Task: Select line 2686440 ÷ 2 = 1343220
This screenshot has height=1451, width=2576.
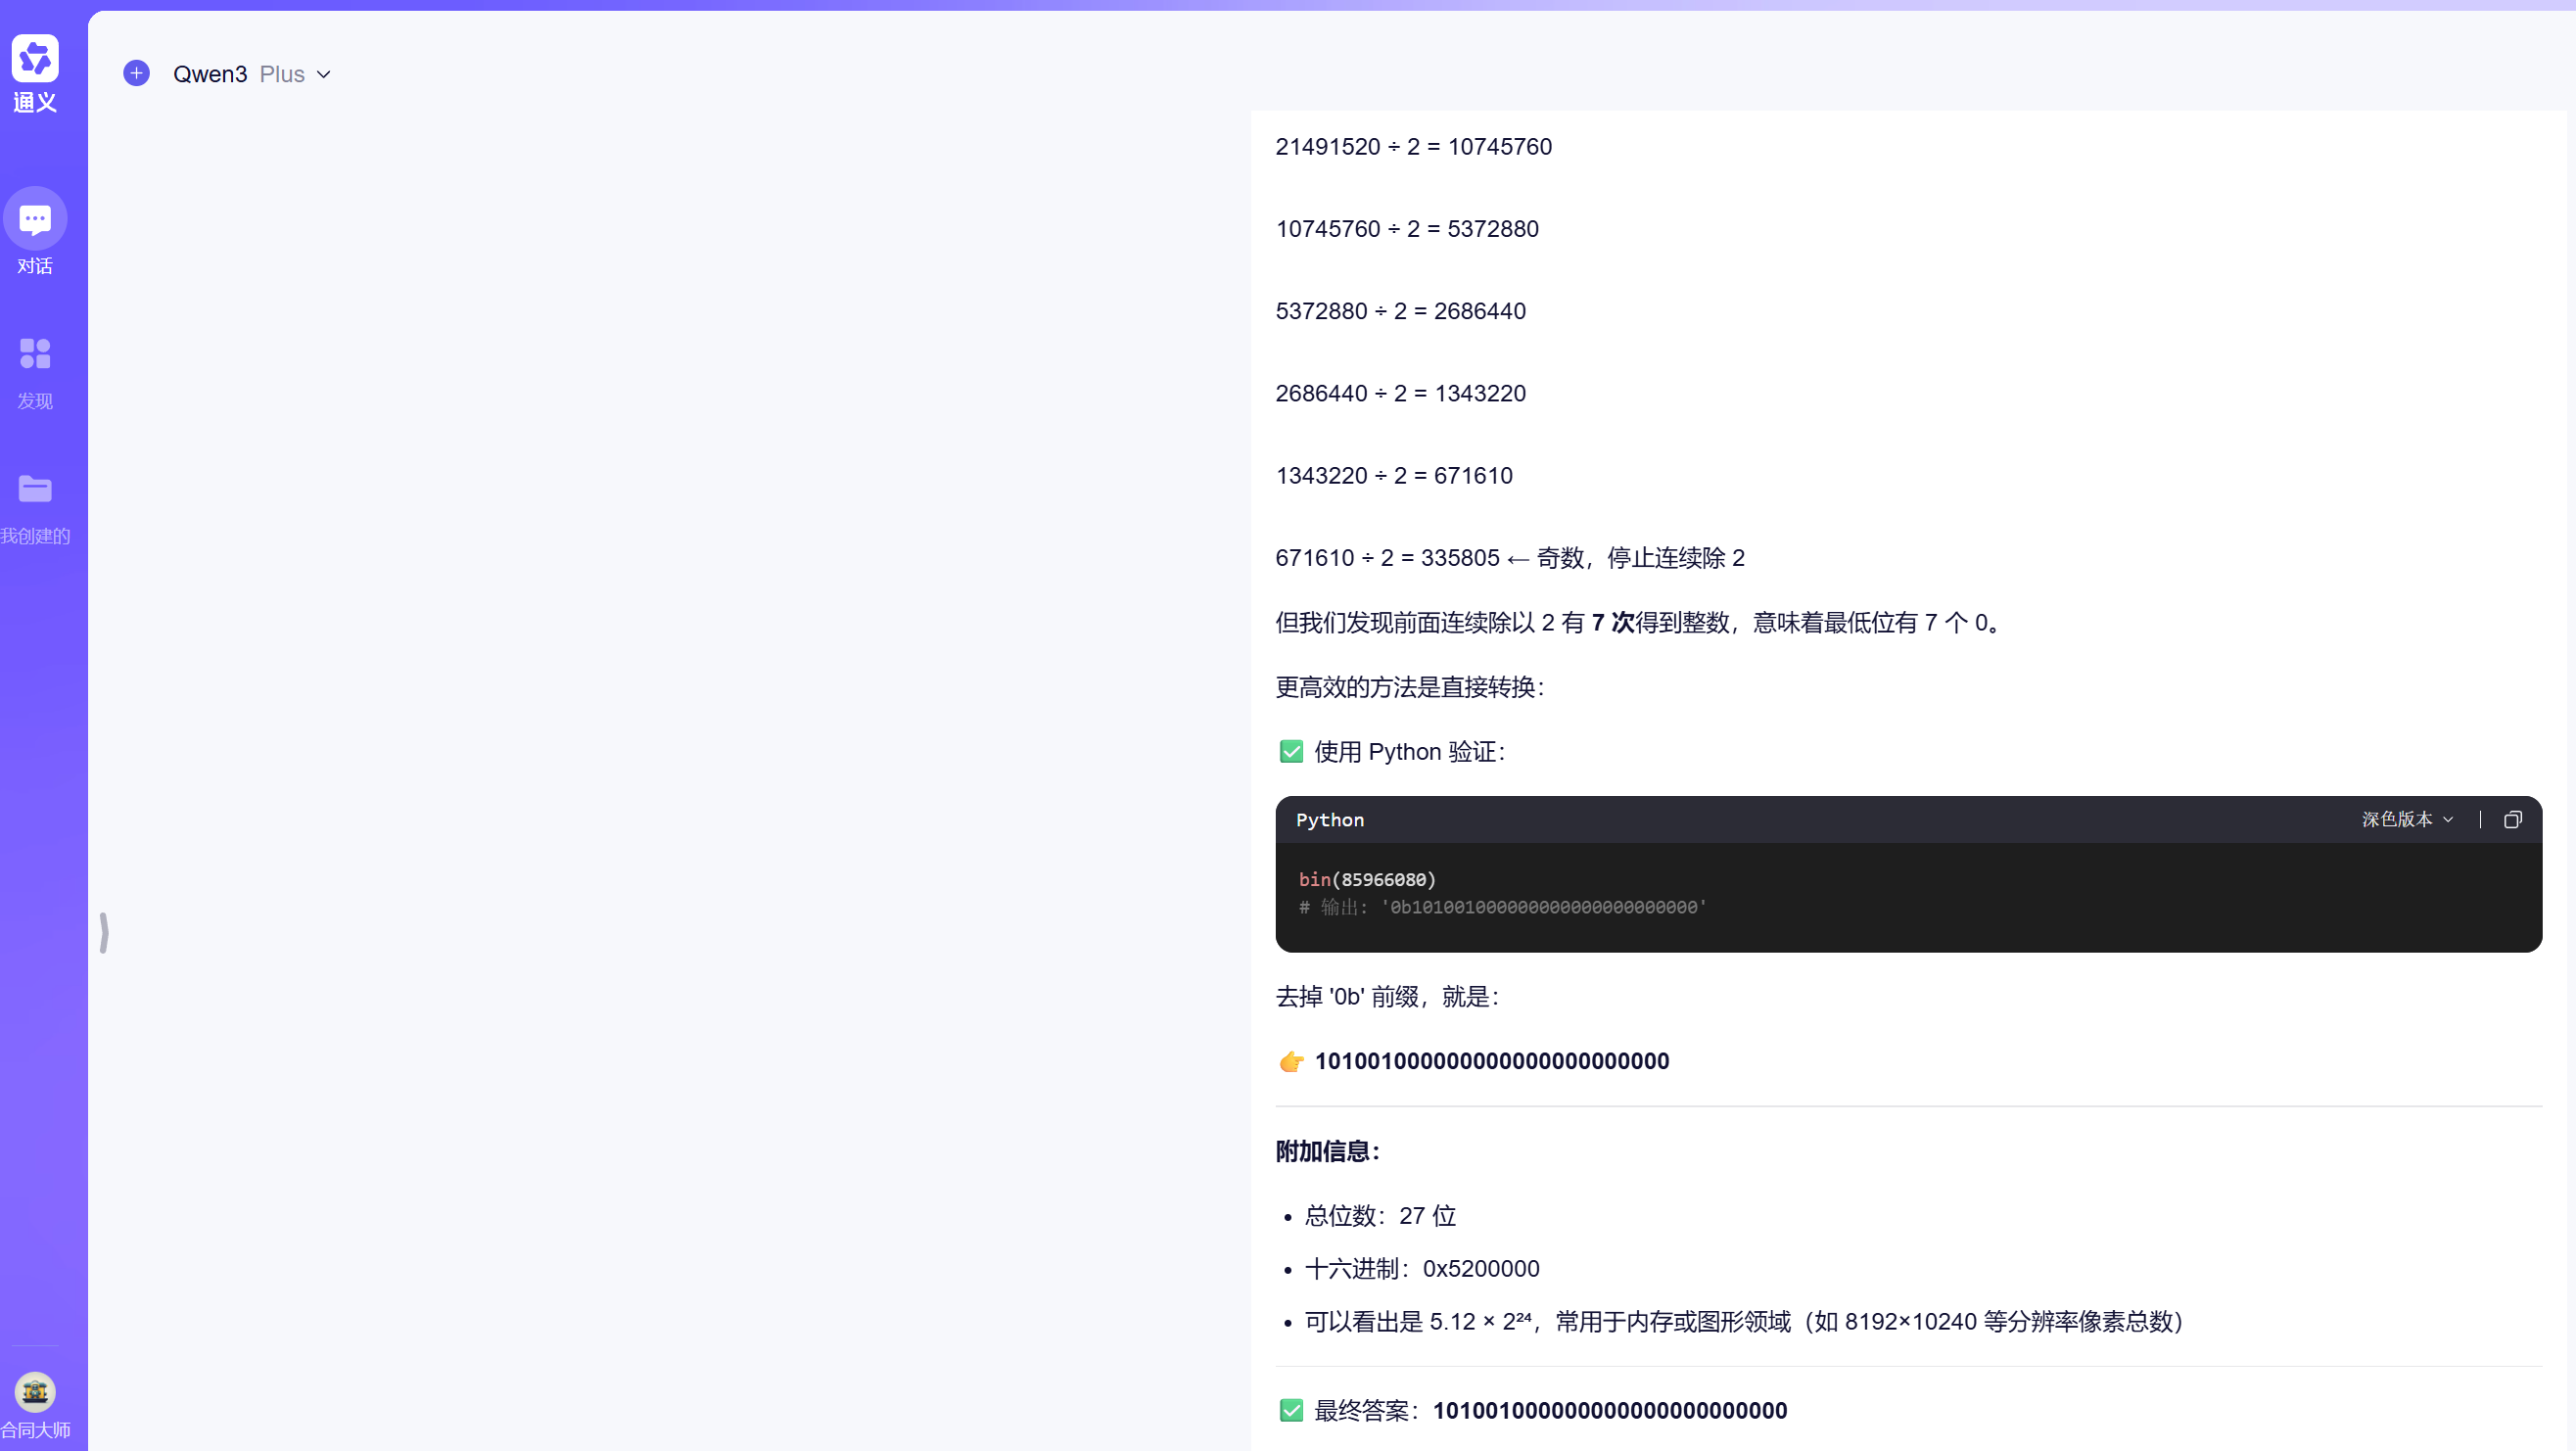Action: (1400, 393)
